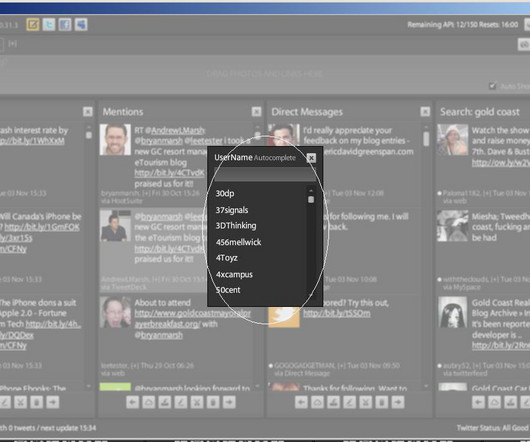Viewport: 530px width, 442px height.
Task: Click scissors icon below the leftmost column
Action: [x=20, y=402]
